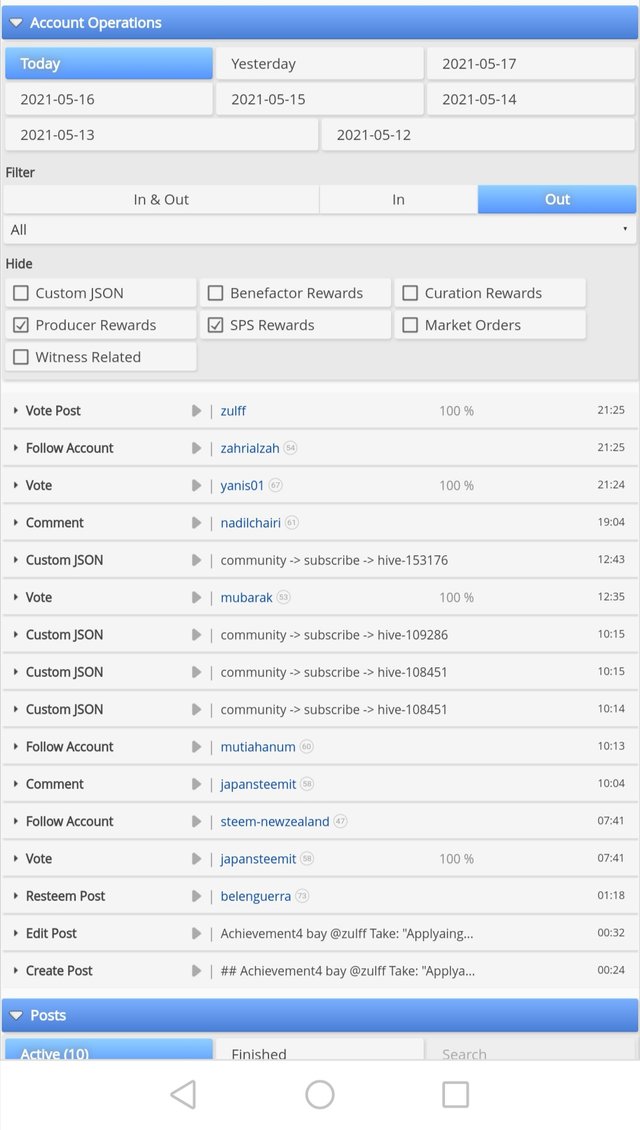Image resolution: width=640 pixels, height=1130 pixels.
Task: Uncheck Producer Rewards checkbox
Action: (21, 325)
